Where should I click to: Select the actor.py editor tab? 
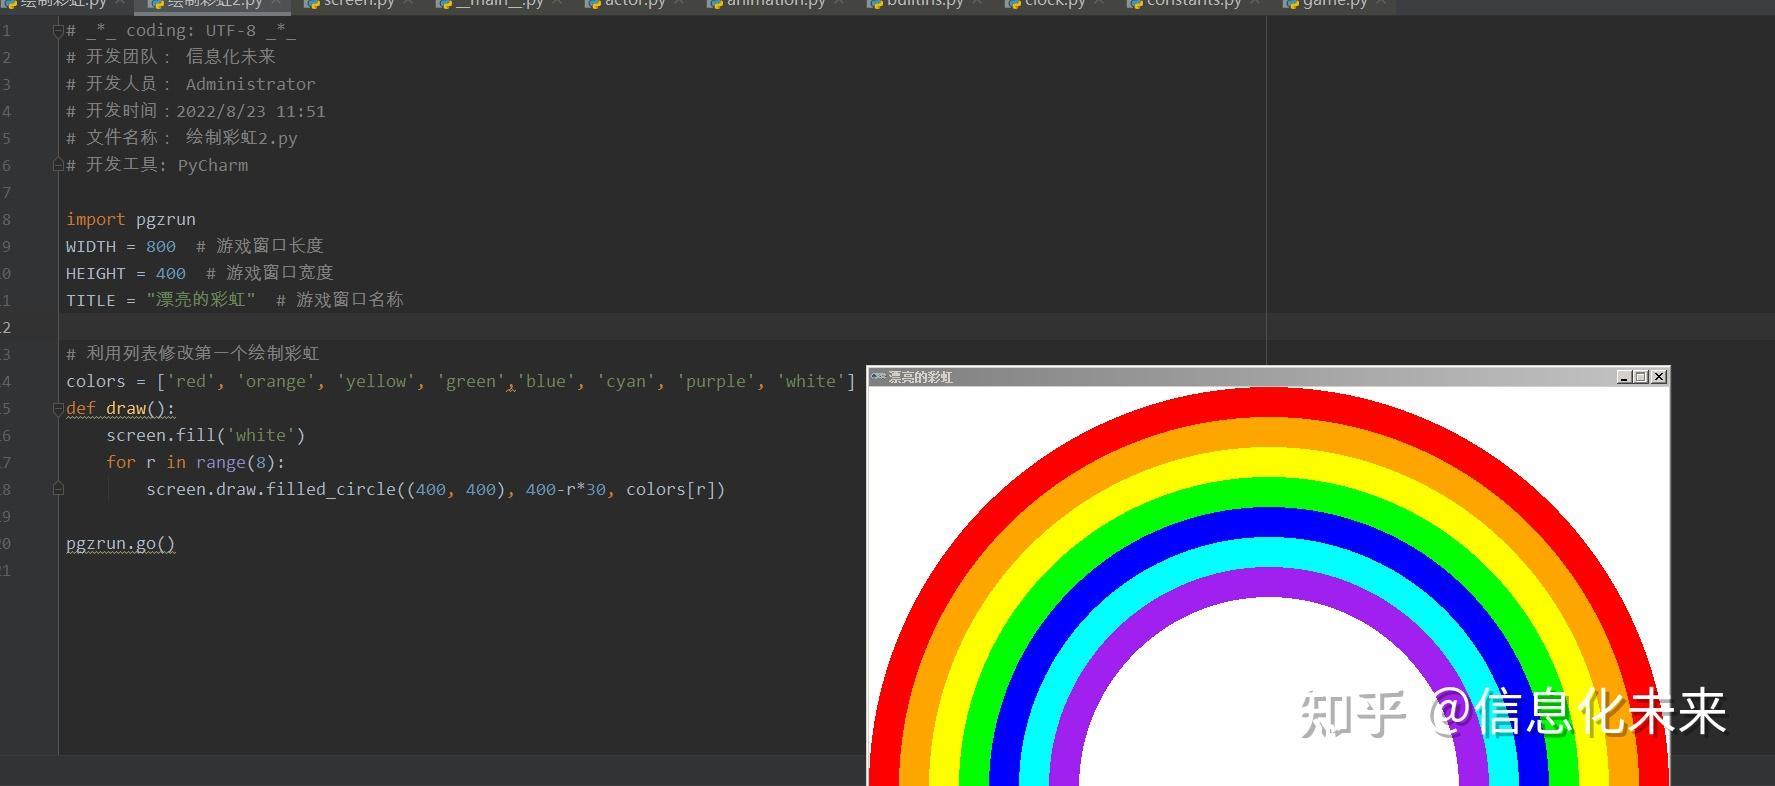634,5
